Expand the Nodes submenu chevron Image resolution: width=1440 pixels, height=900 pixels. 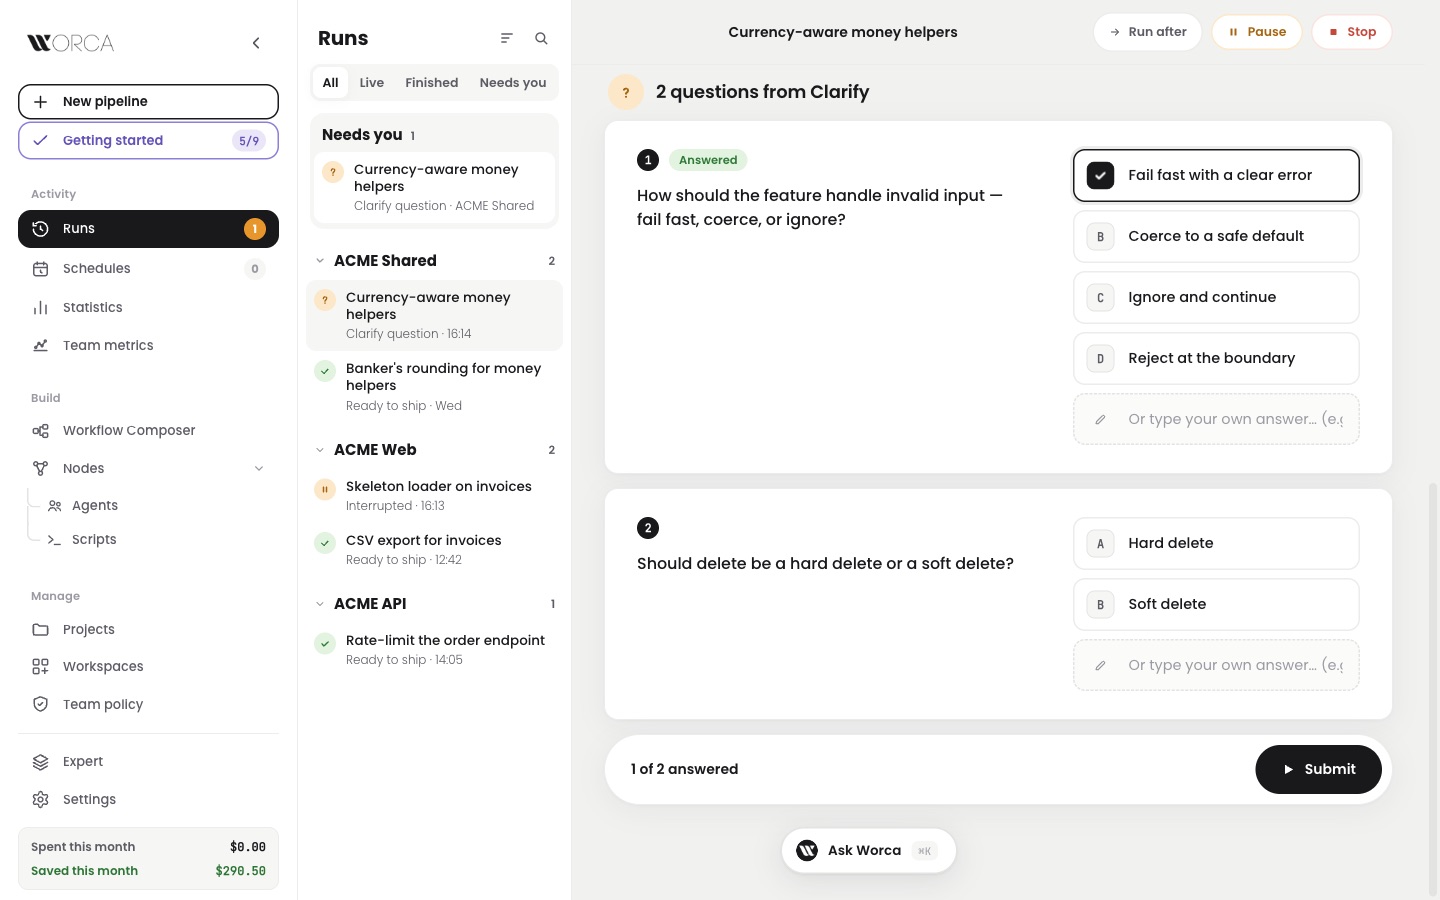259,468
